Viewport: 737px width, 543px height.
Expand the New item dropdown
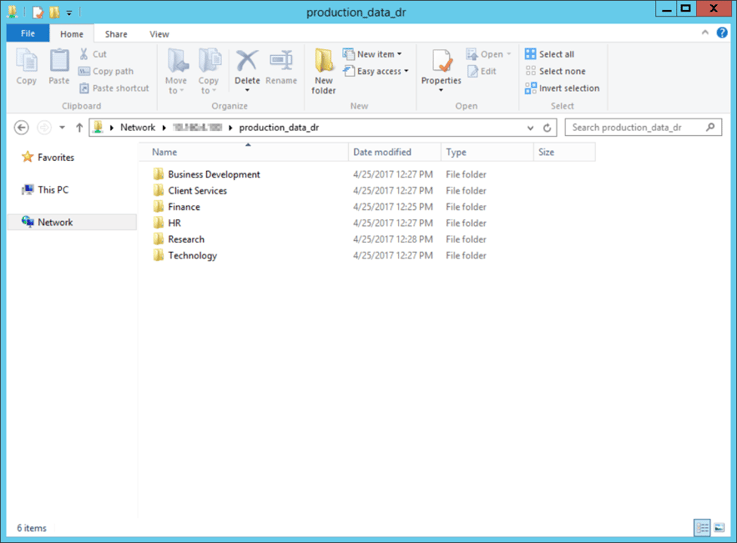tap(373, 54)
